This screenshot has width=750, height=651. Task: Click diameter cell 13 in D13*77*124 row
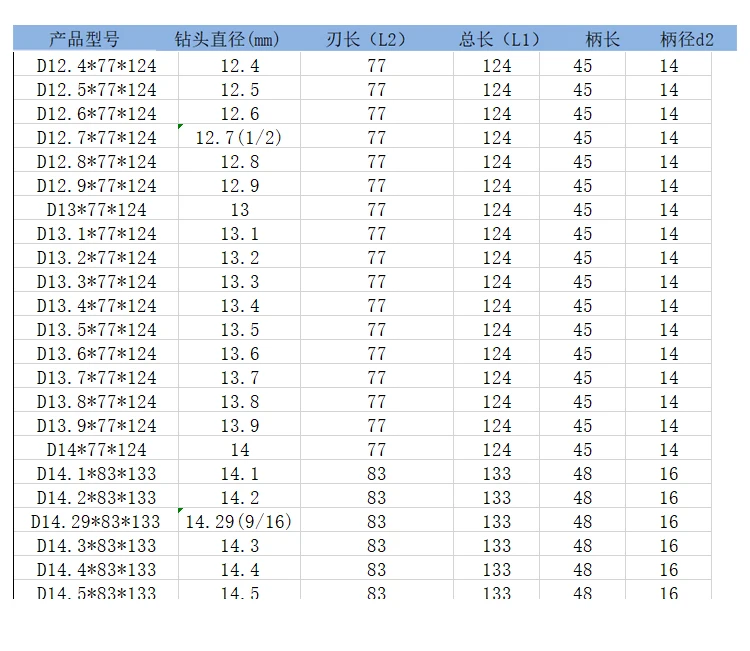pyautogui.click(x=239, y=210)
